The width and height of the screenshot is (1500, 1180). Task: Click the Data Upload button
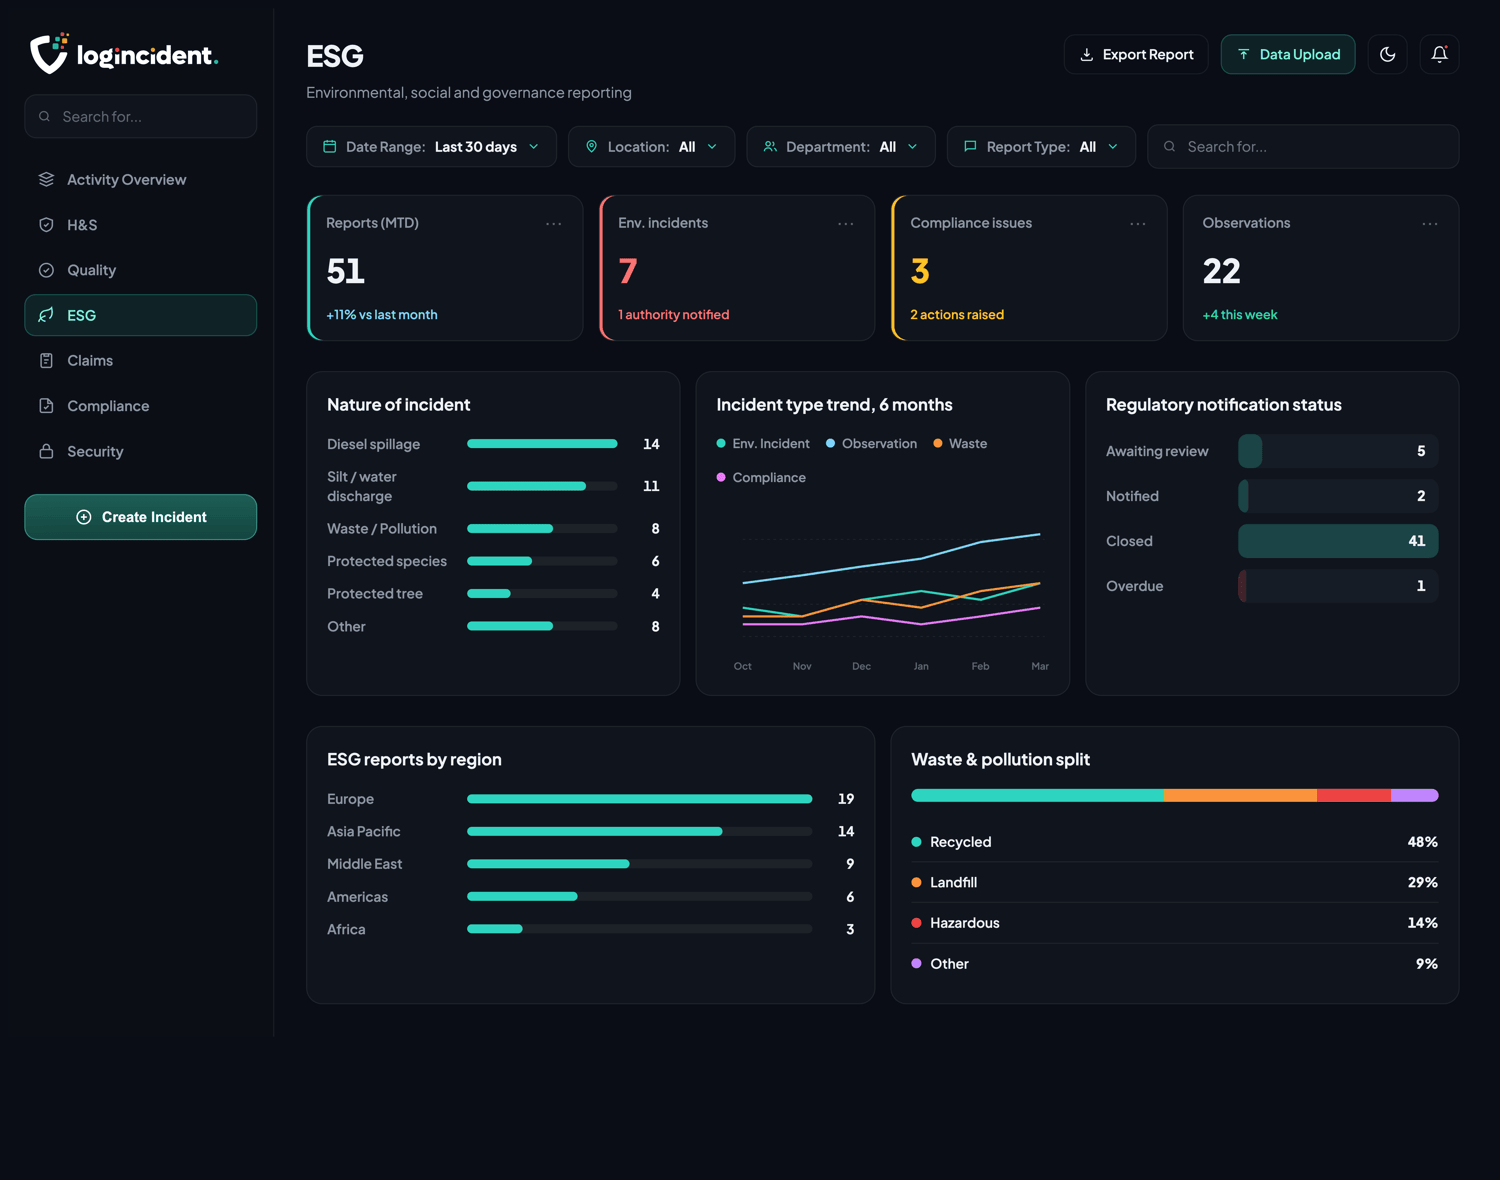click(1288, 55)
